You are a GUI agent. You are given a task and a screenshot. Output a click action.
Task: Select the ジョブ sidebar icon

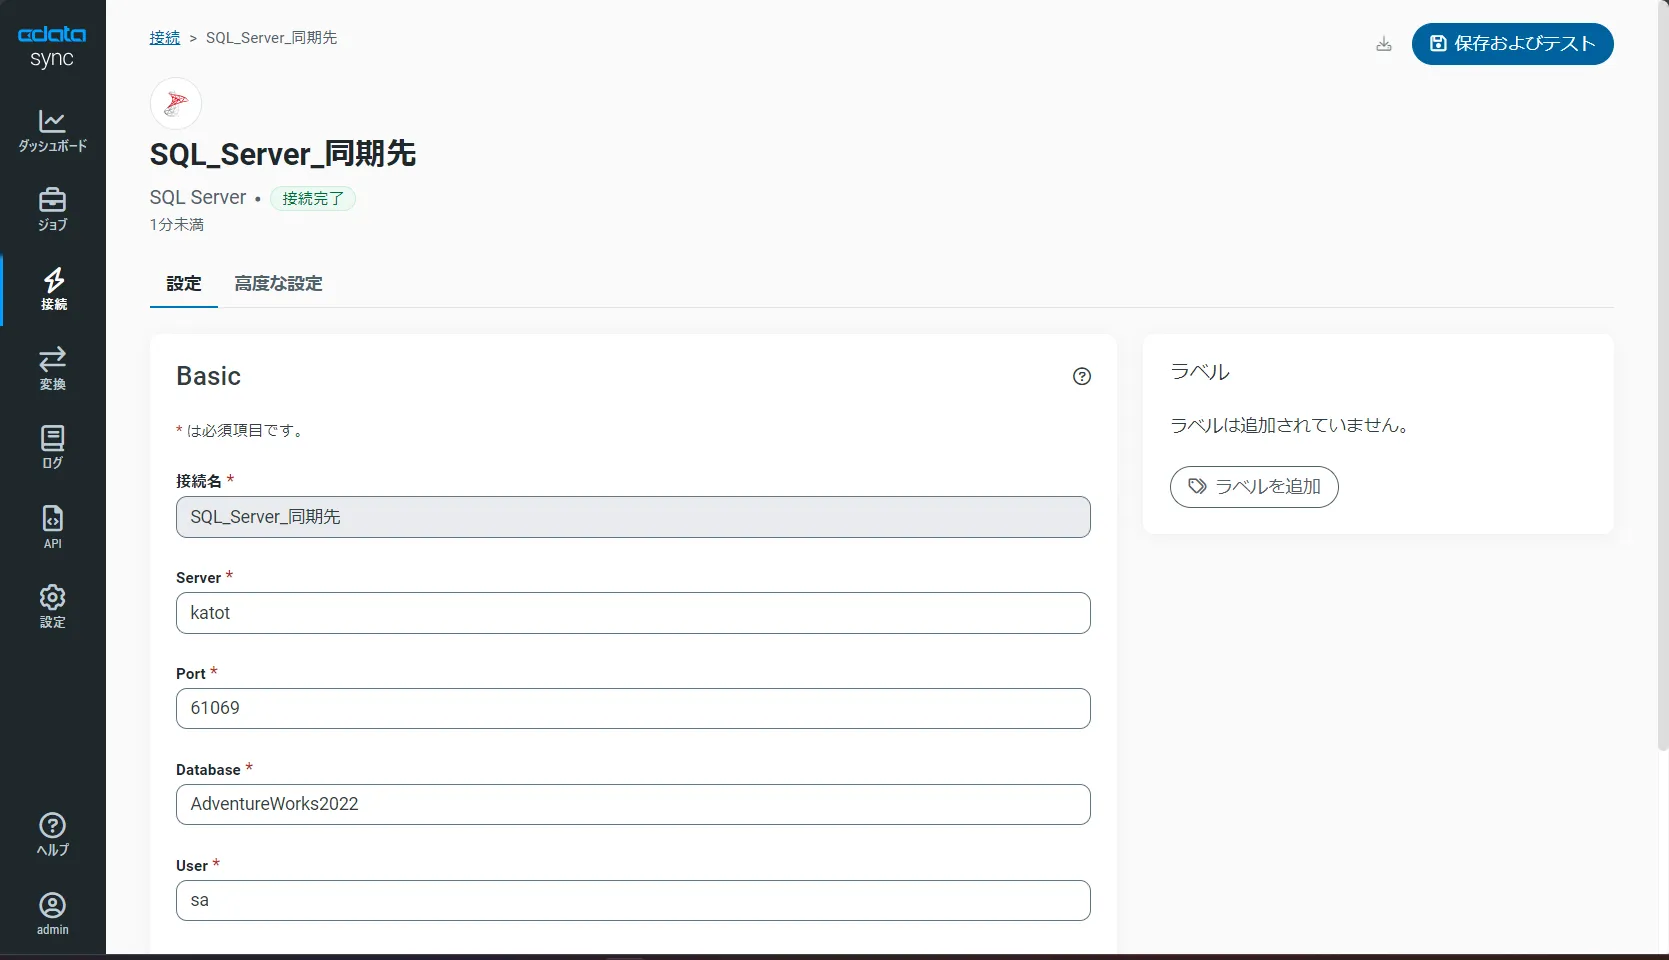(x=52, y=209)
